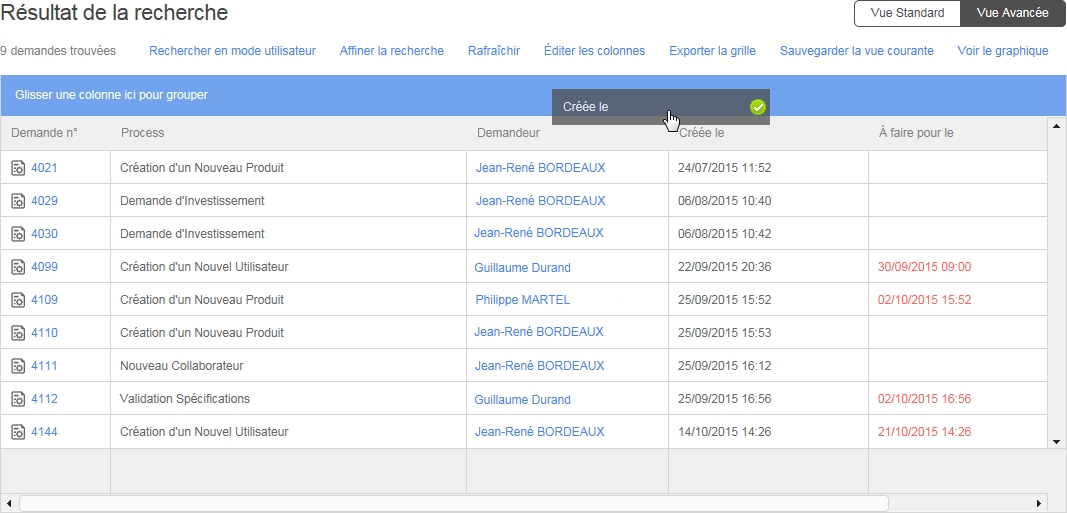
Task: Click Rechercher en mode utilisateur link
Action: 232,51
